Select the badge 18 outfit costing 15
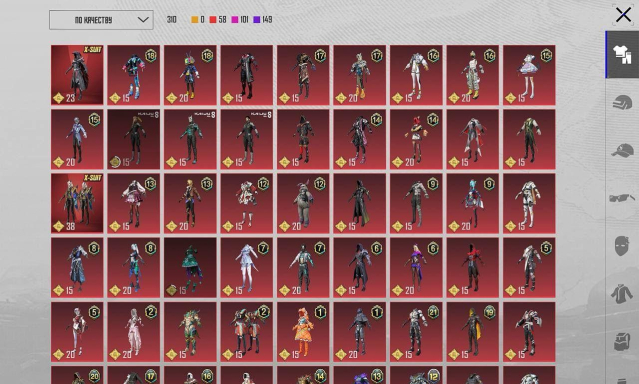This screenshot has height=384, width=639. [x=134, y=75]
